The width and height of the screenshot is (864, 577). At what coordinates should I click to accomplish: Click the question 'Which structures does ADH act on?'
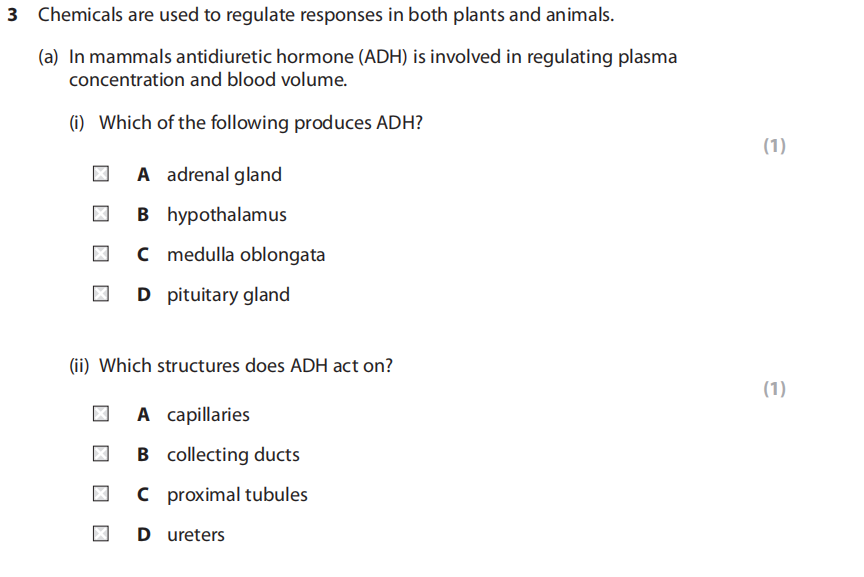coord(245,366)
